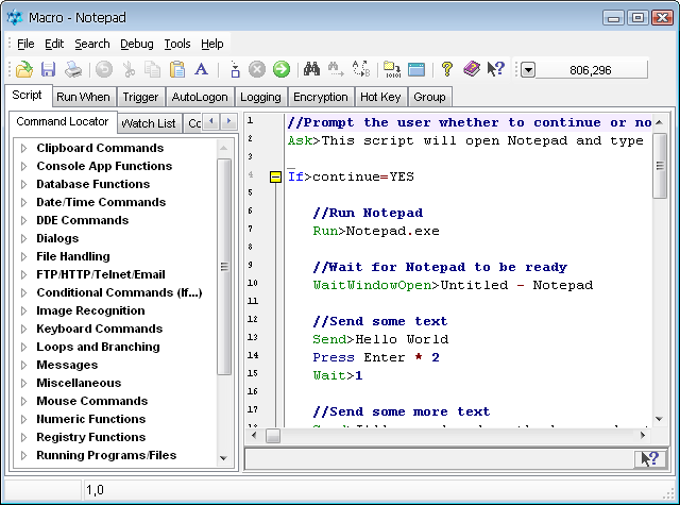Click the Find binoculars icon
Screen dimensions: 680x505
point(311,69)
